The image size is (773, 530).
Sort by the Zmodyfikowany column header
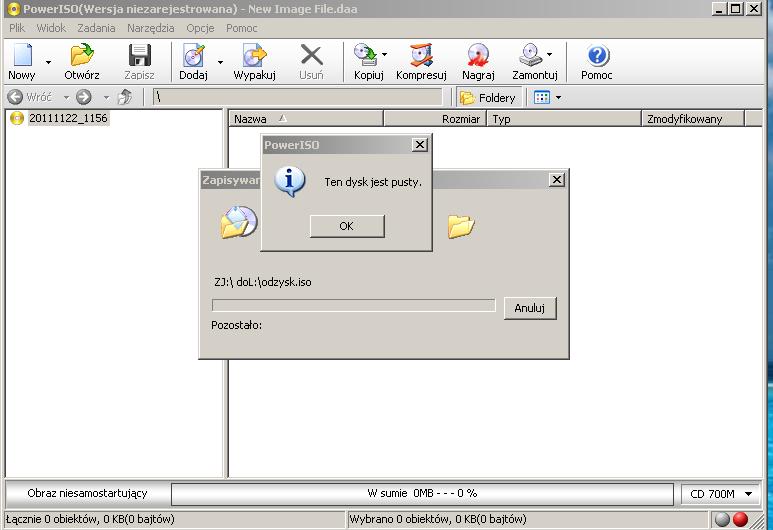(693, 119)
